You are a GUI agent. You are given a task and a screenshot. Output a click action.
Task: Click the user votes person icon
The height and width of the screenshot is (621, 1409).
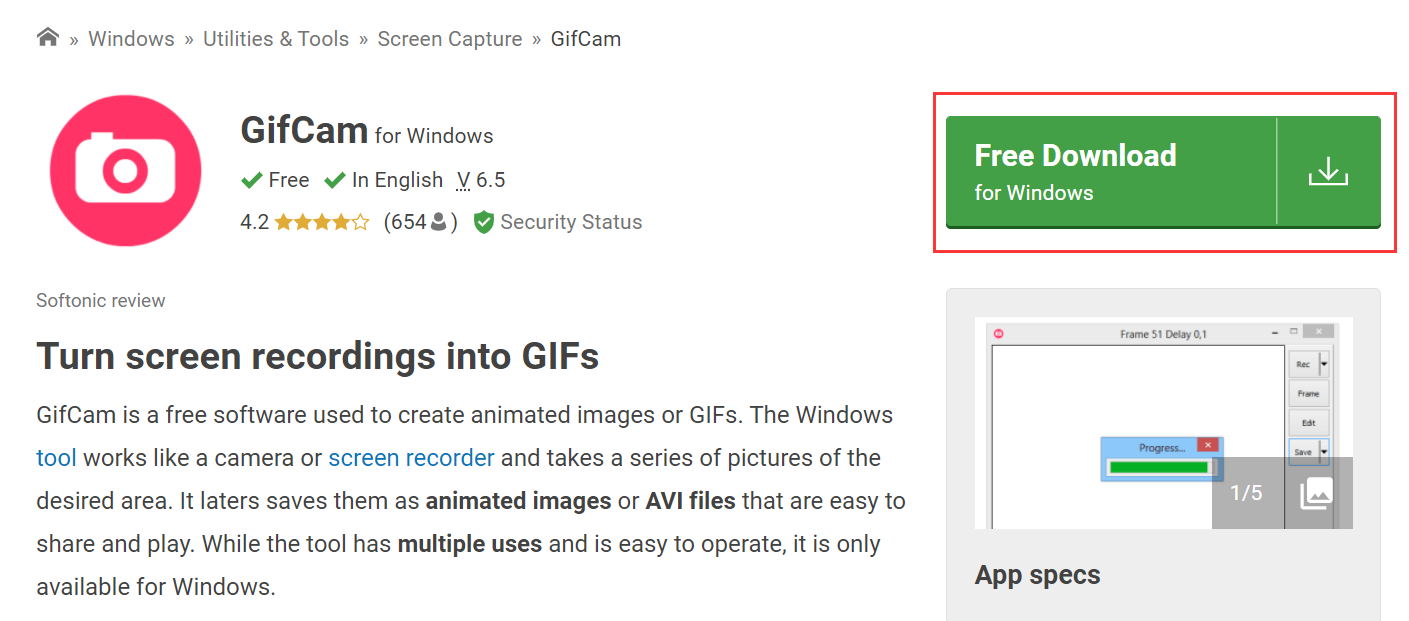coord(438,222)
